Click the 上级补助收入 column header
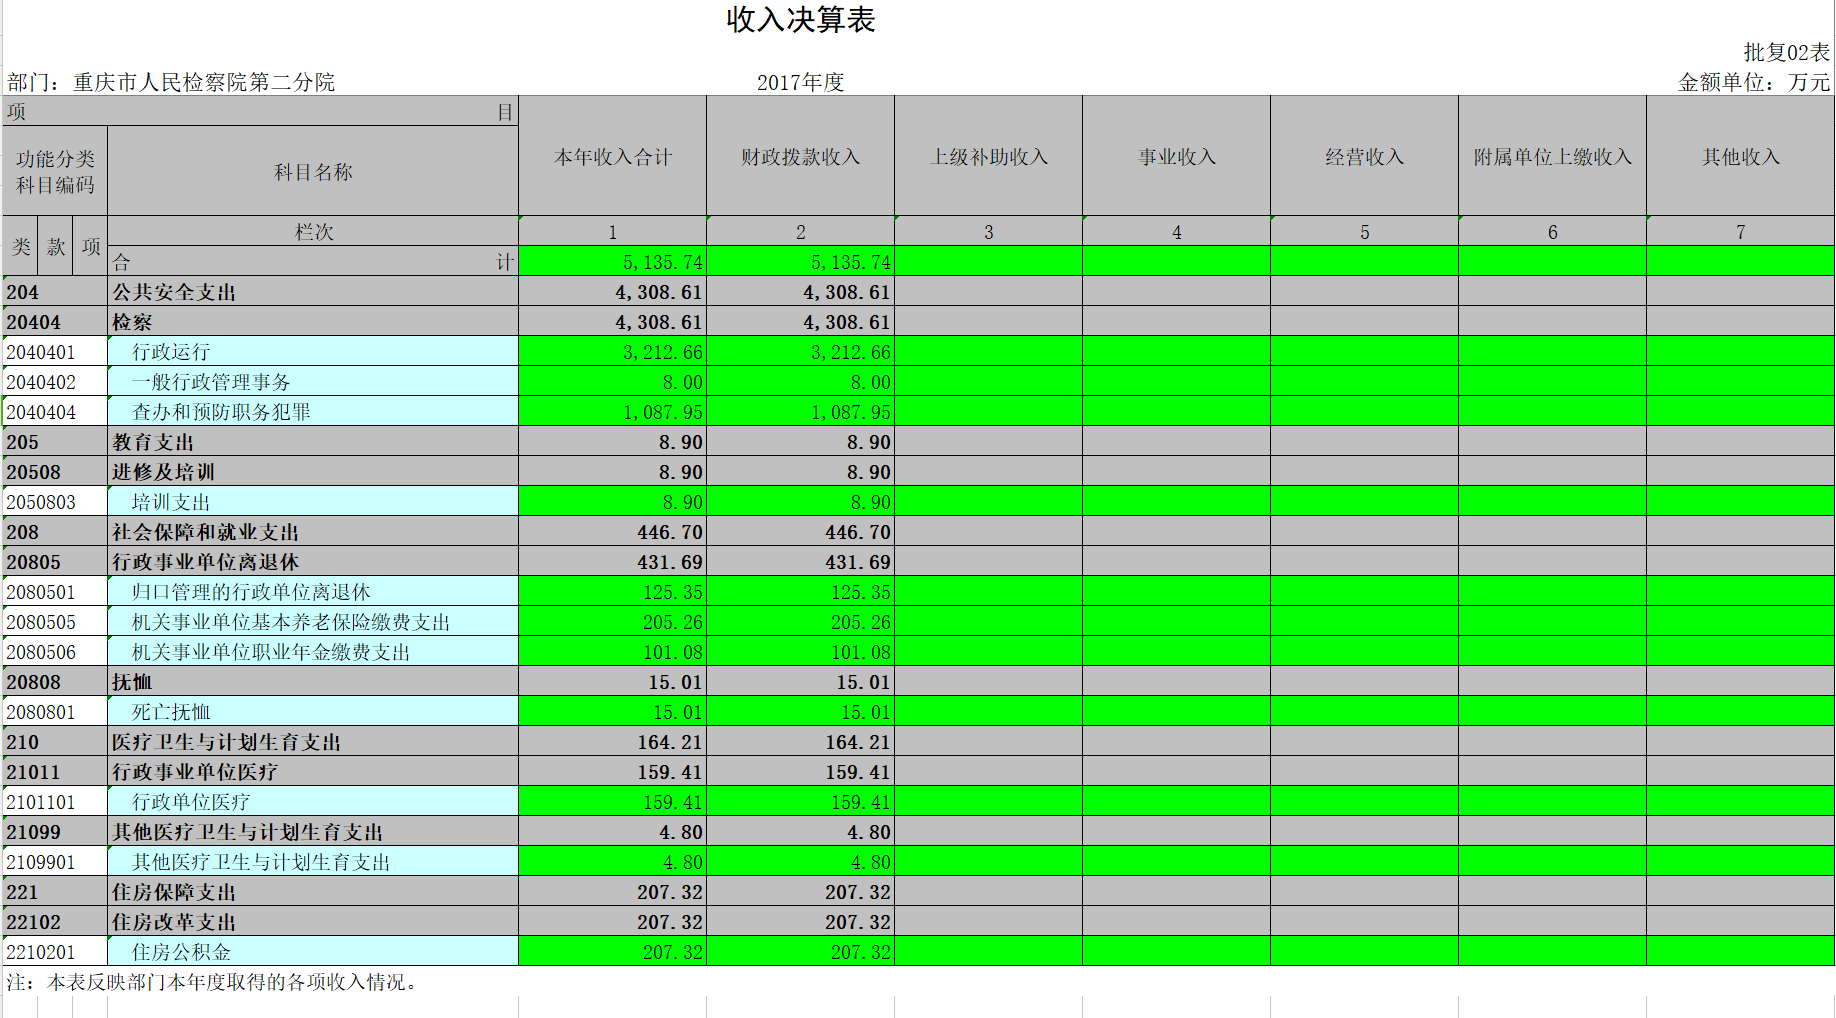Viewport: 1836px width, 1018px height. (988, 157)
